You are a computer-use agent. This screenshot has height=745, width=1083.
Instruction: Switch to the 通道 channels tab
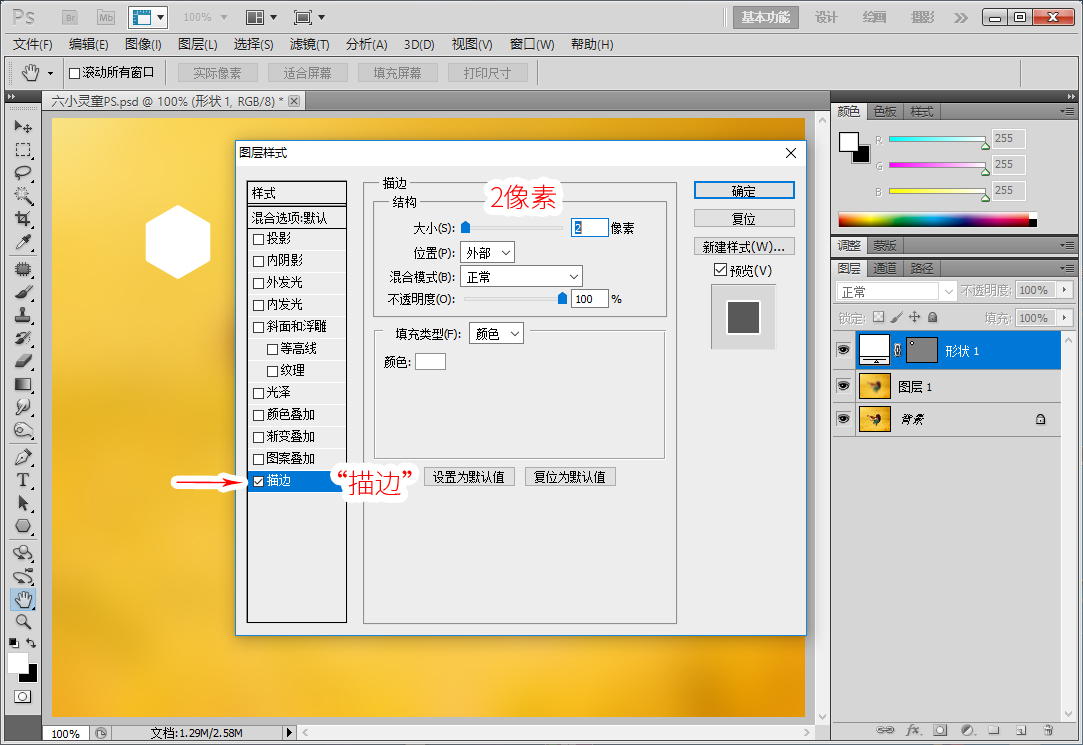(x=885, y=268)
